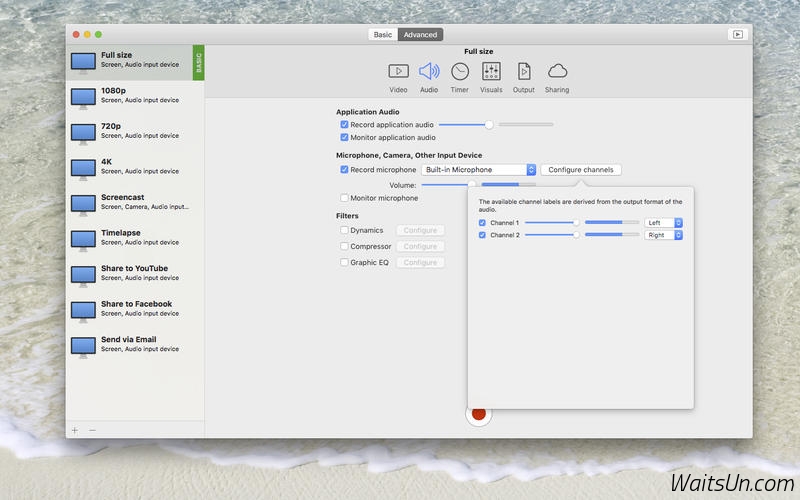Screen dimensions: 800x500
Task: Open the preview window icon in title bar
Action: (737, 34)
